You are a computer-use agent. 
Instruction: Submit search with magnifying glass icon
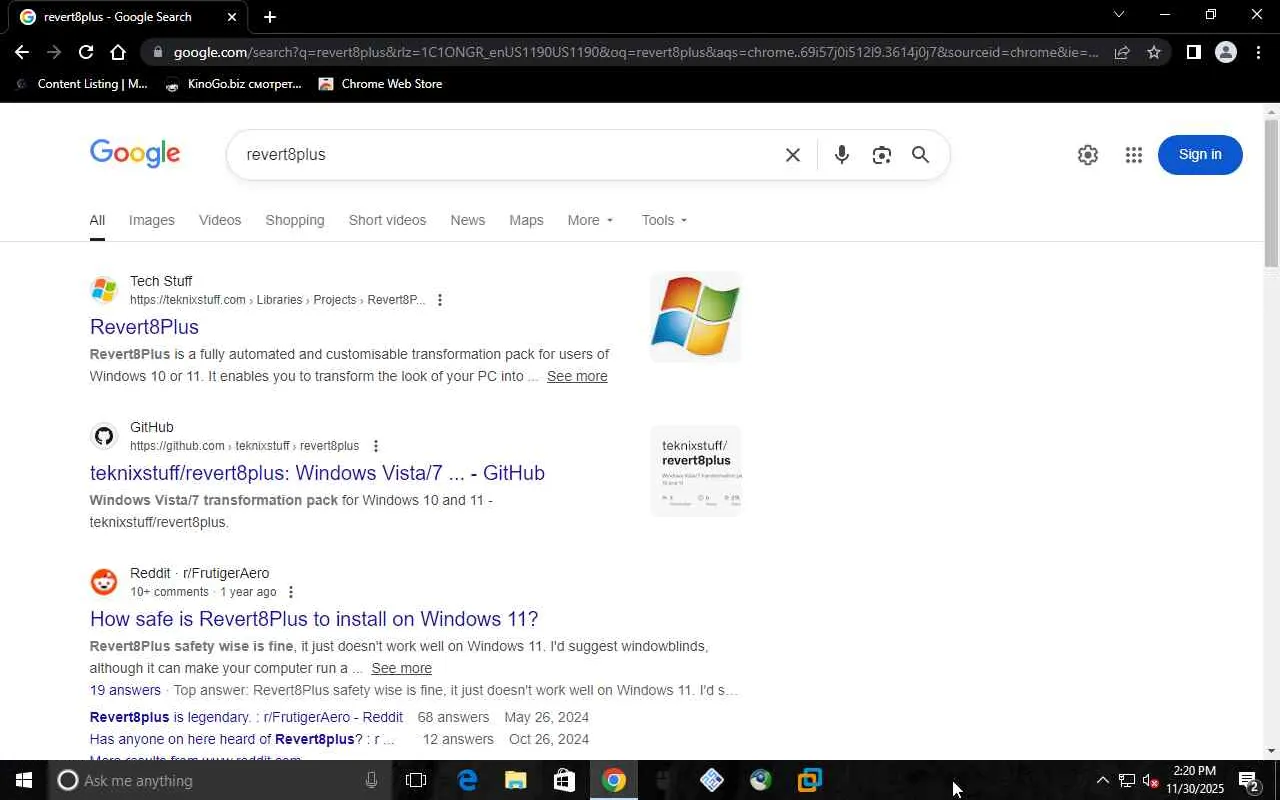[920, 155]
